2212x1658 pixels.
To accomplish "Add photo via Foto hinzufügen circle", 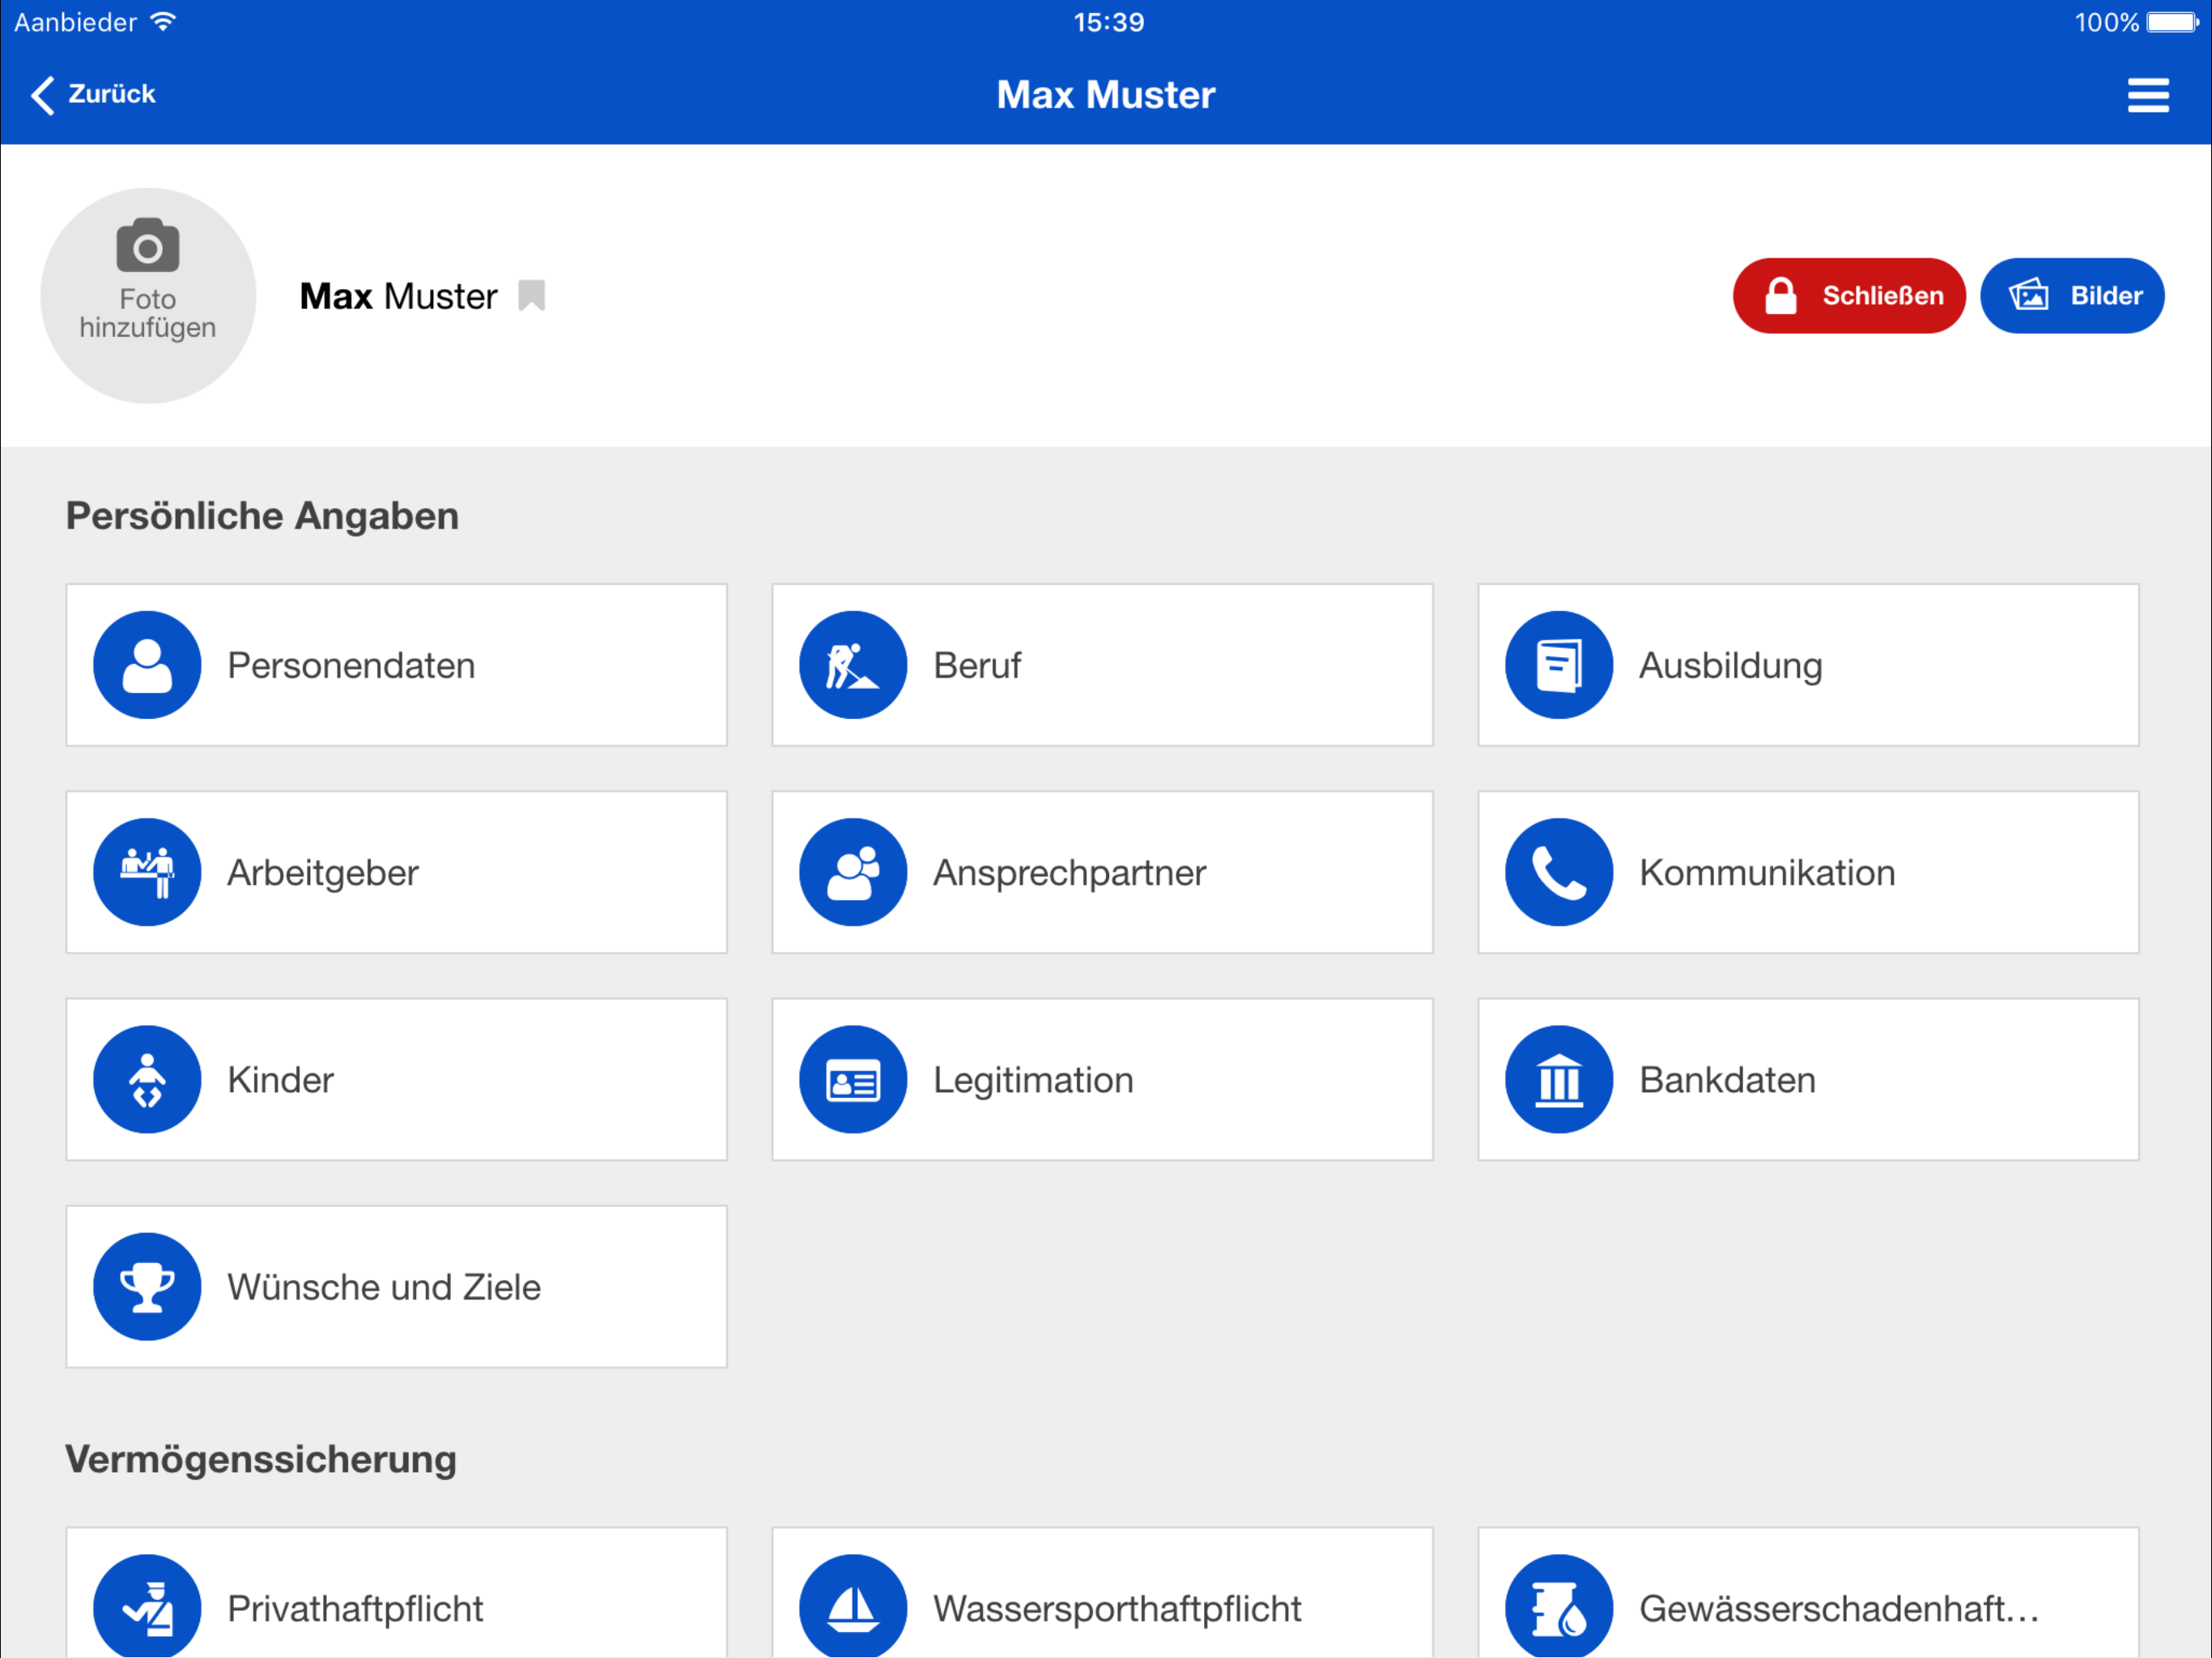I will point(148,296).
